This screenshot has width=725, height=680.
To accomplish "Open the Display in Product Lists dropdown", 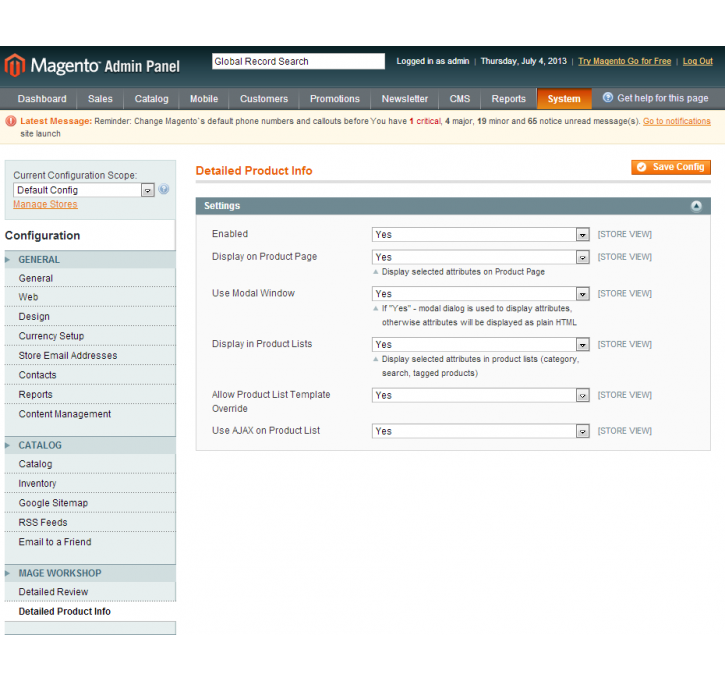I will point(480,345).
